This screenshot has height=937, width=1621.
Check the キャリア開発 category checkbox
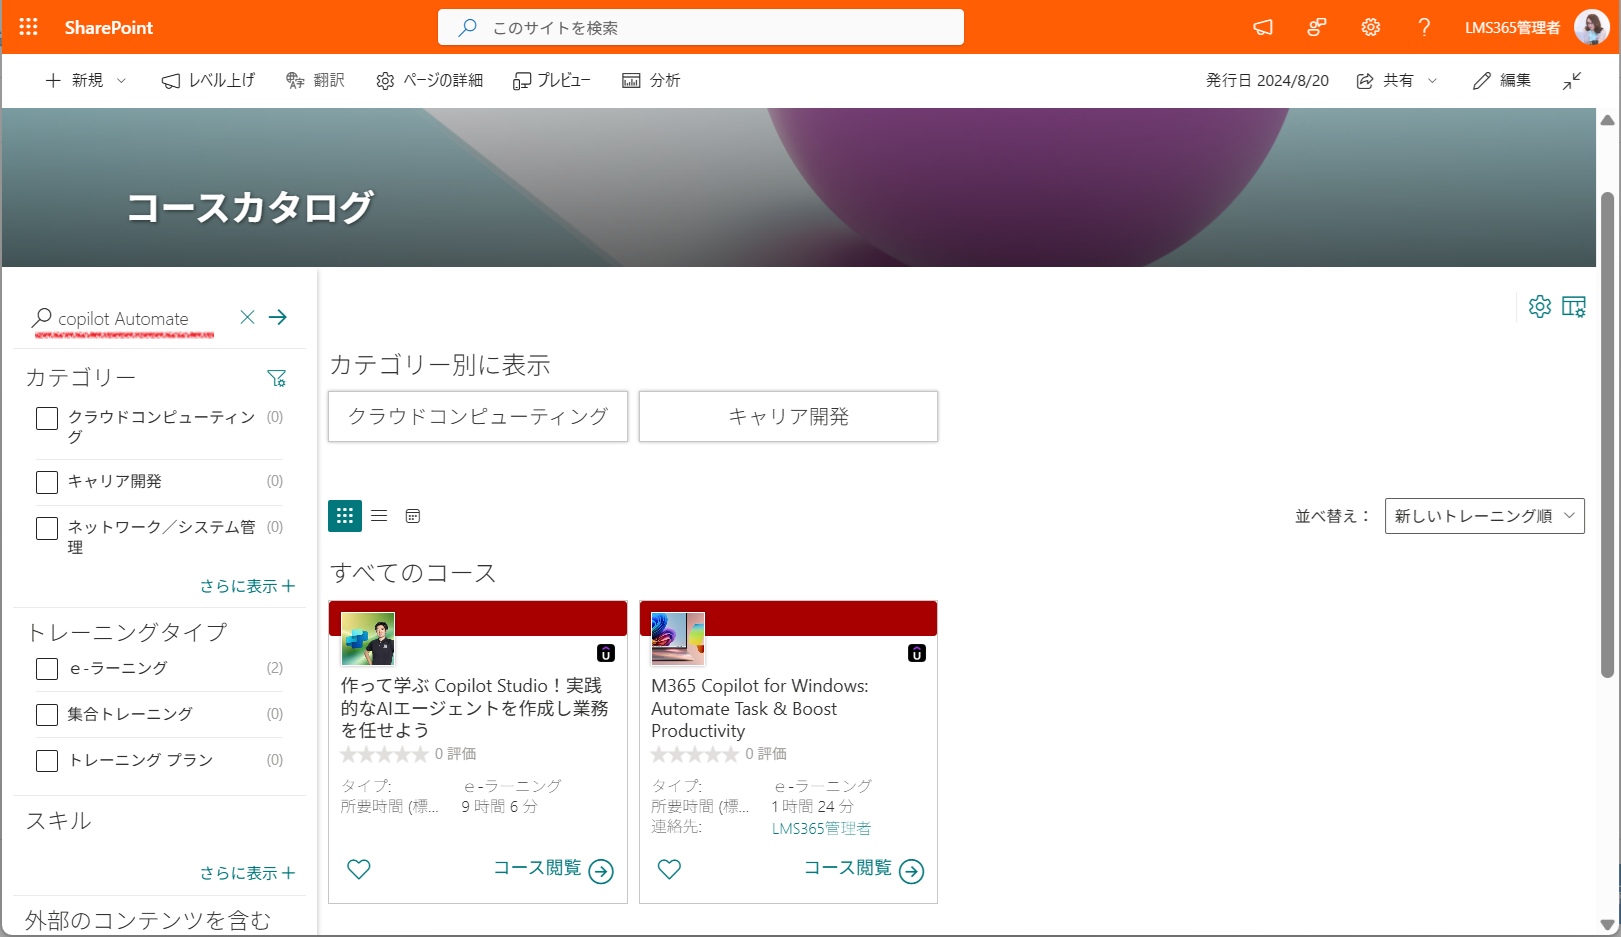(47, 482)
